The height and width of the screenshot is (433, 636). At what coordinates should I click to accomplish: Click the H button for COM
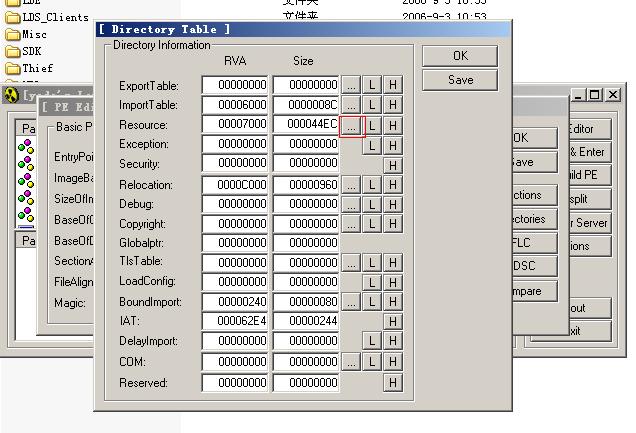393,362
